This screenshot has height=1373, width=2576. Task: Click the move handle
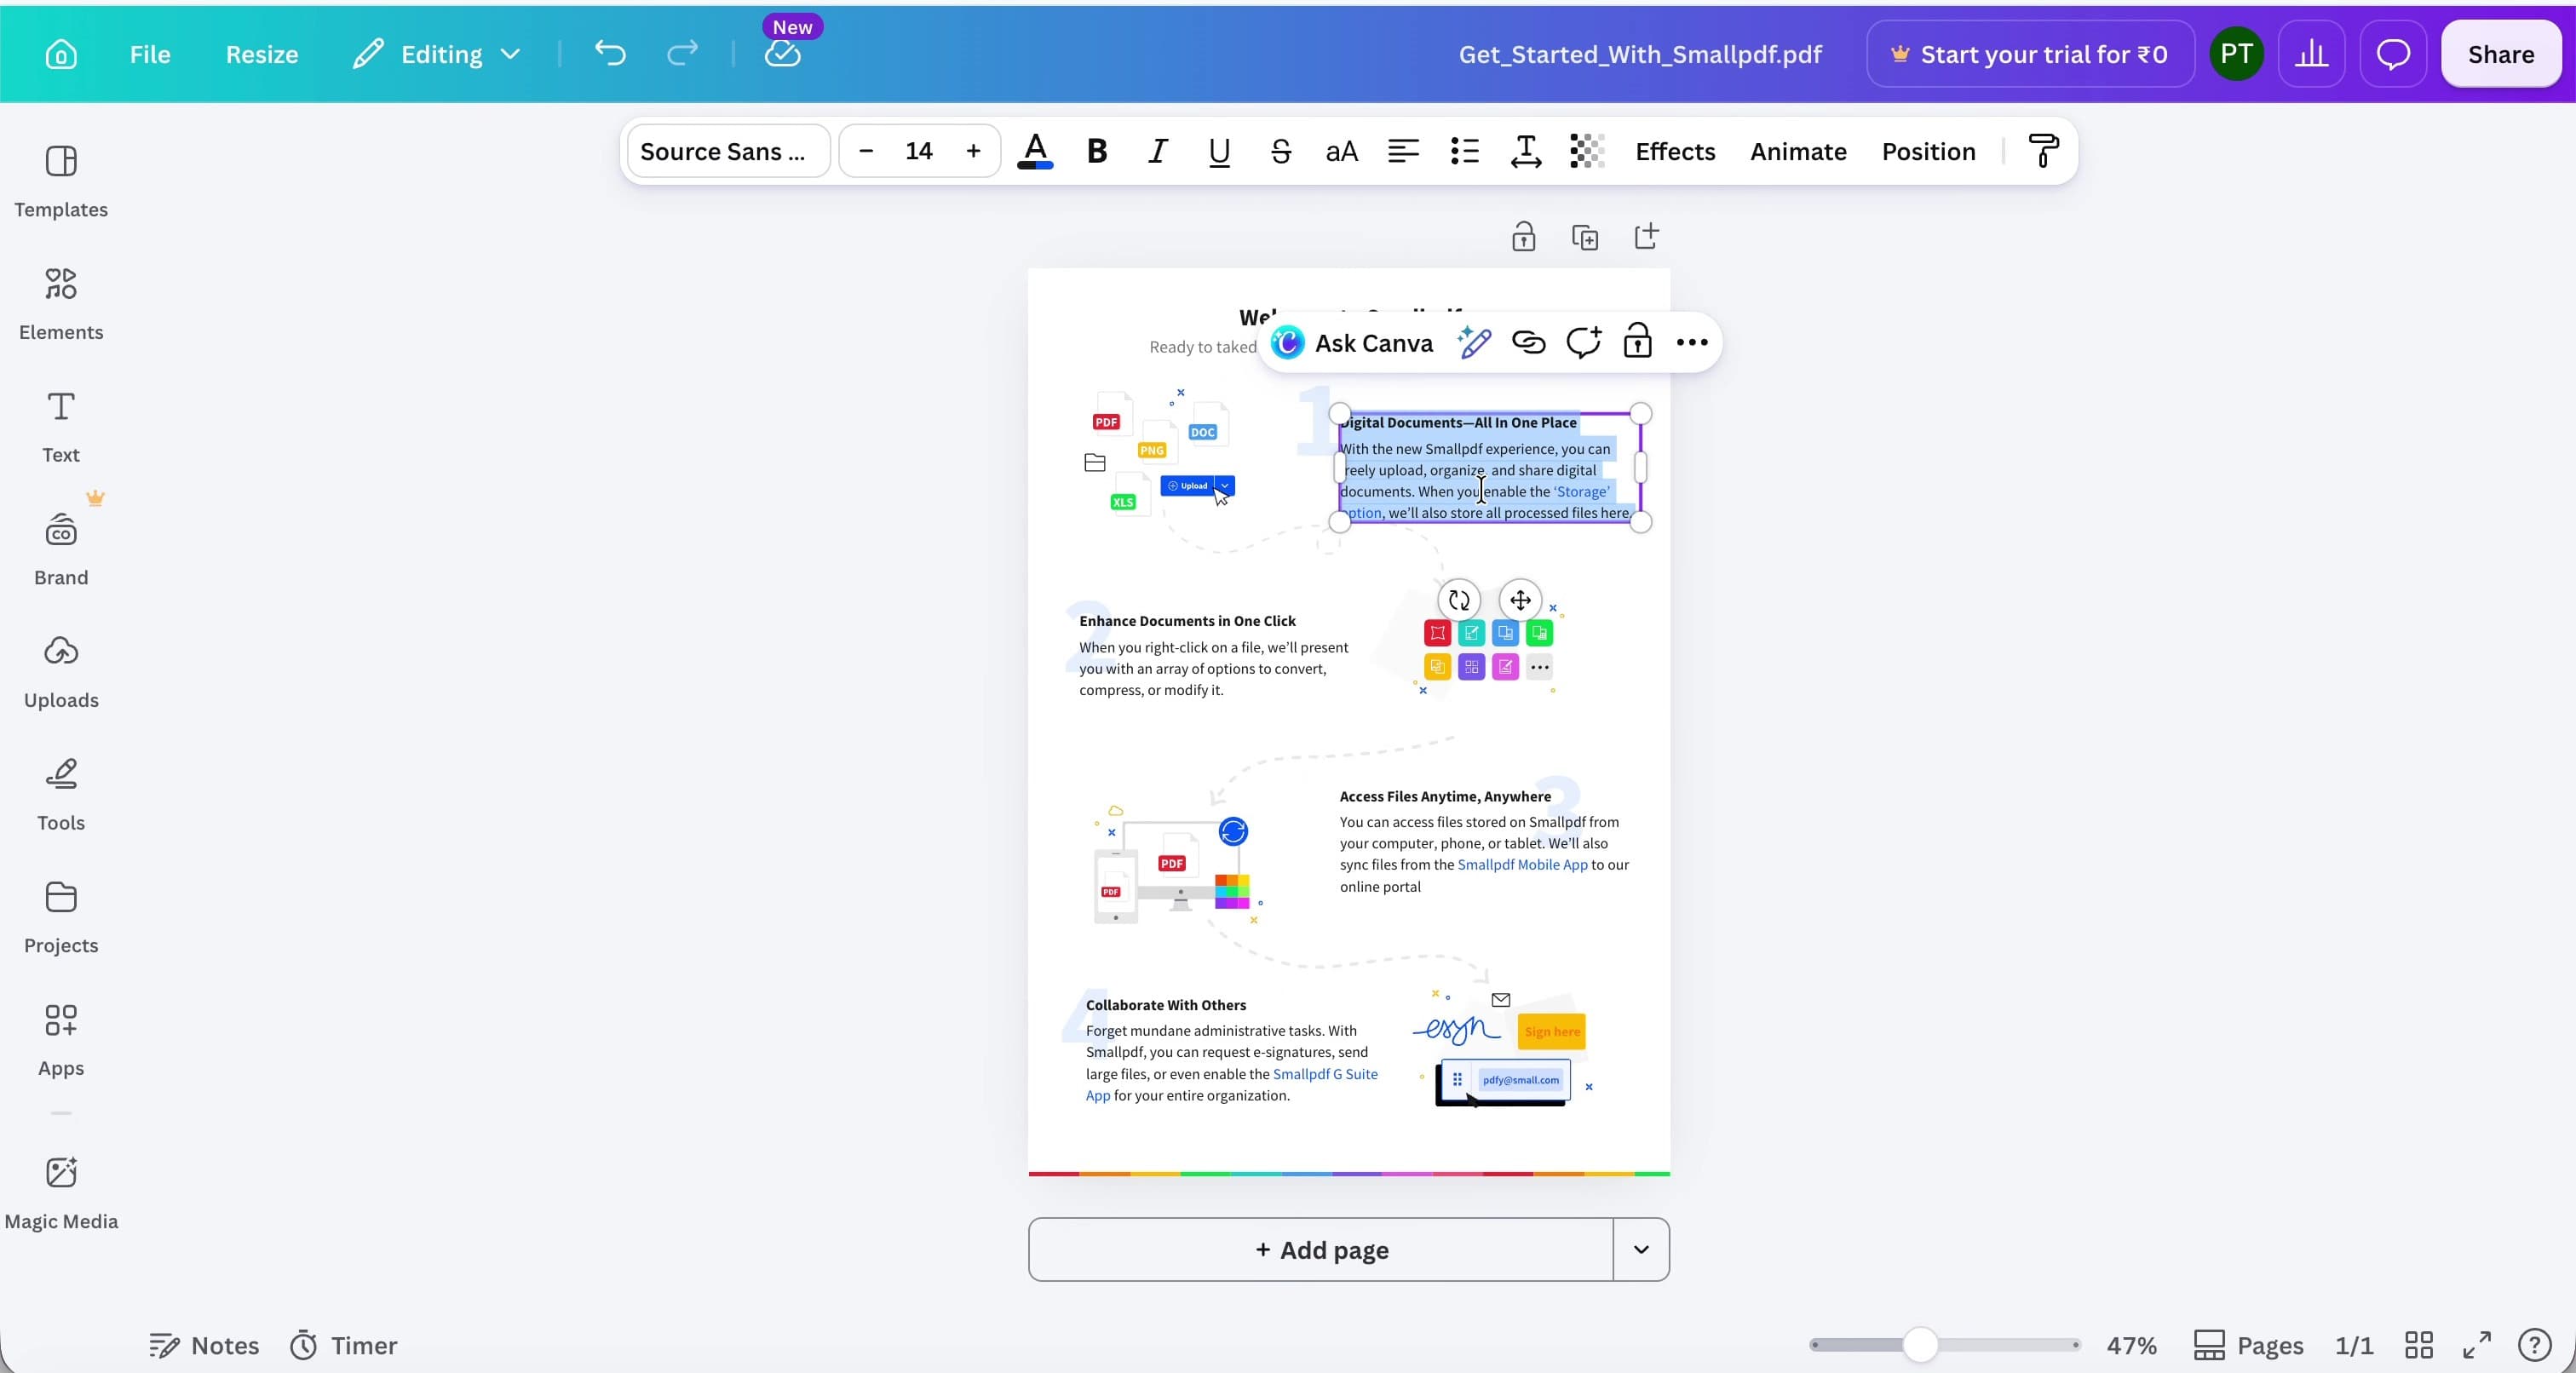pos(1520,600)
